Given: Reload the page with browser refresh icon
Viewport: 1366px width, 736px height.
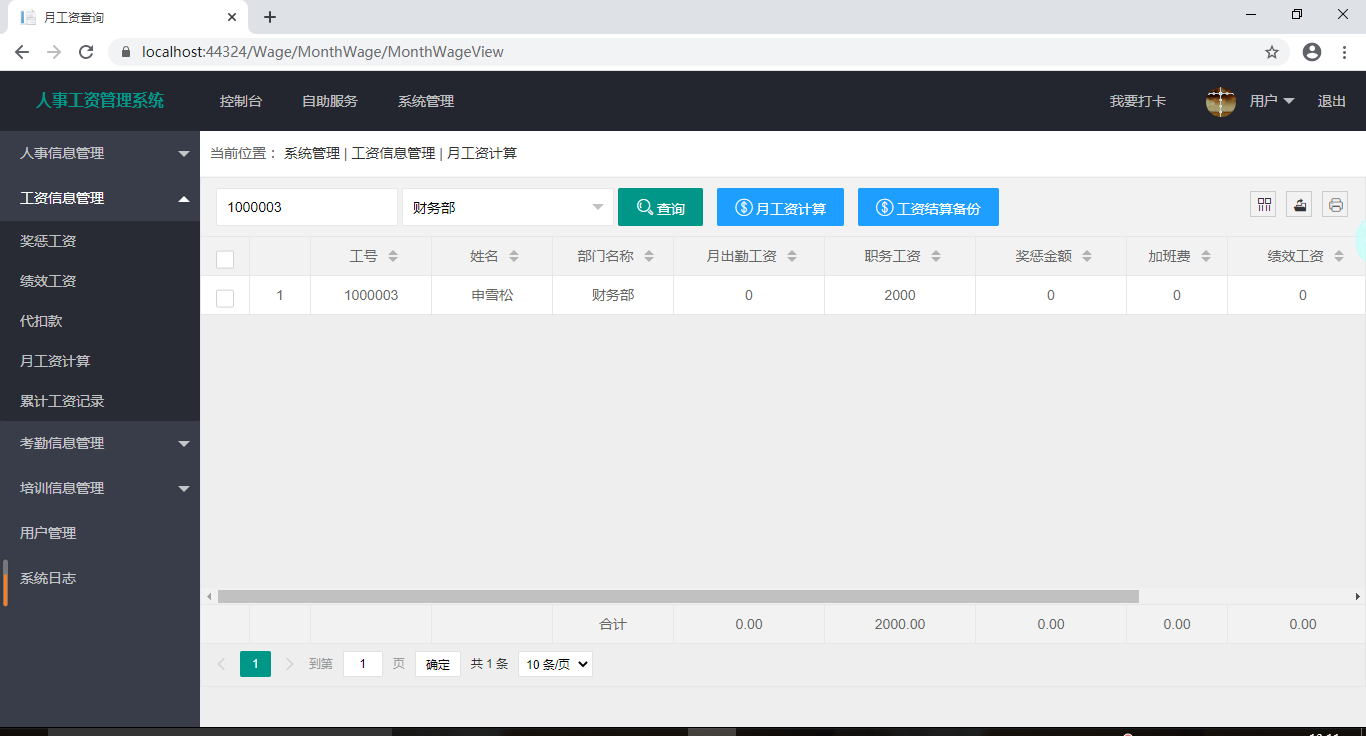Looking at the screenshot, I should pyautogui.click(x=86, y=52).
